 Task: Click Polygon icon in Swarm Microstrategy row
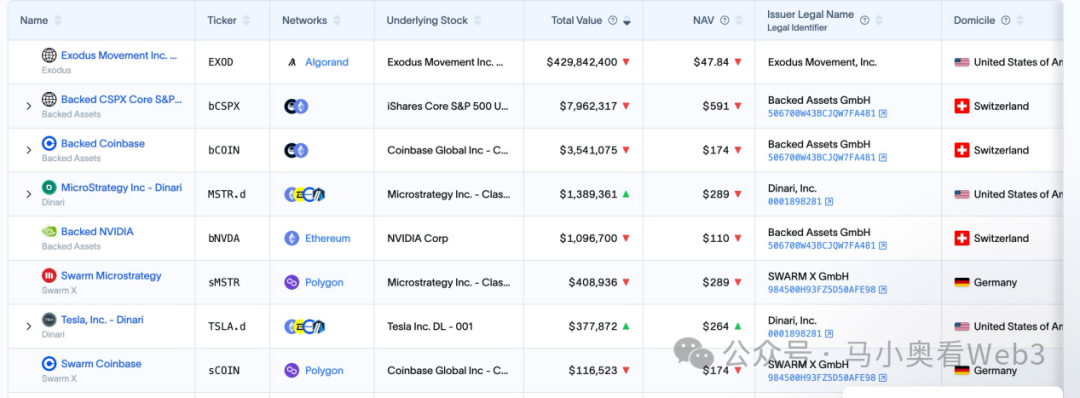[292, 282]
